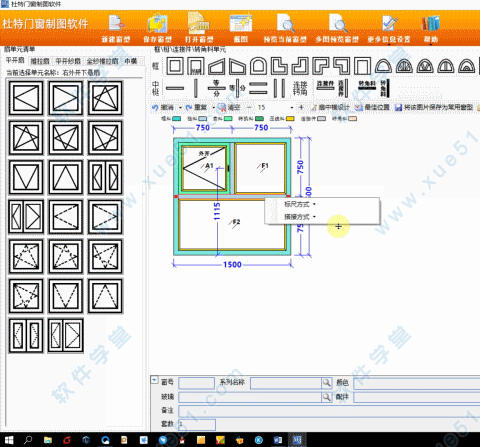Select the dashed downward V sash unit
This screenshot has width=482, height=447.
coord(66,296)
